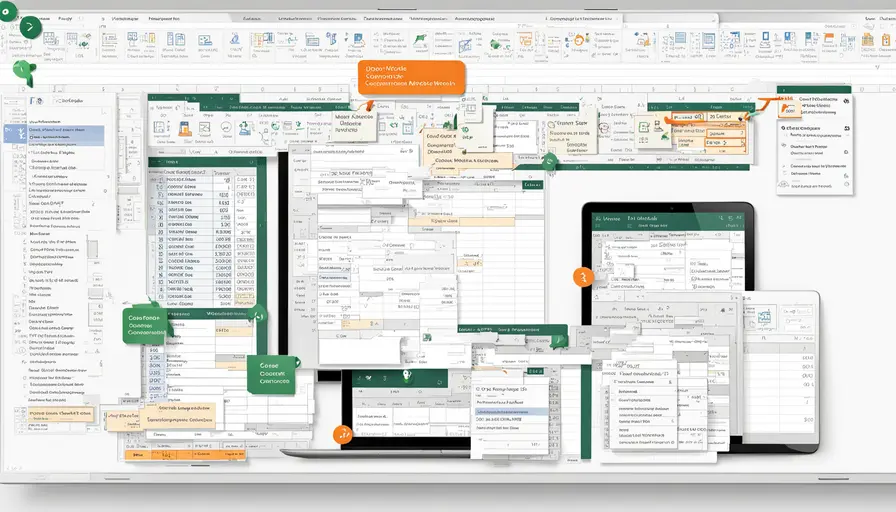
Task: Select the orange icon in the right panel header
Action: [x=785, y=103]
